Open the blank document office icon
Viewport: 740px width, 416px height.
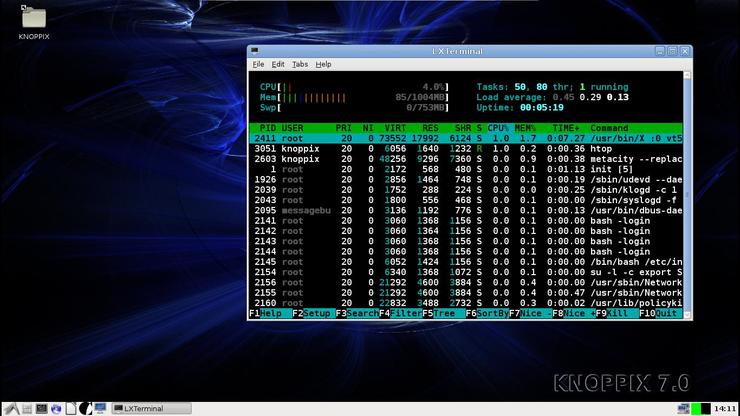coord(70,408)
